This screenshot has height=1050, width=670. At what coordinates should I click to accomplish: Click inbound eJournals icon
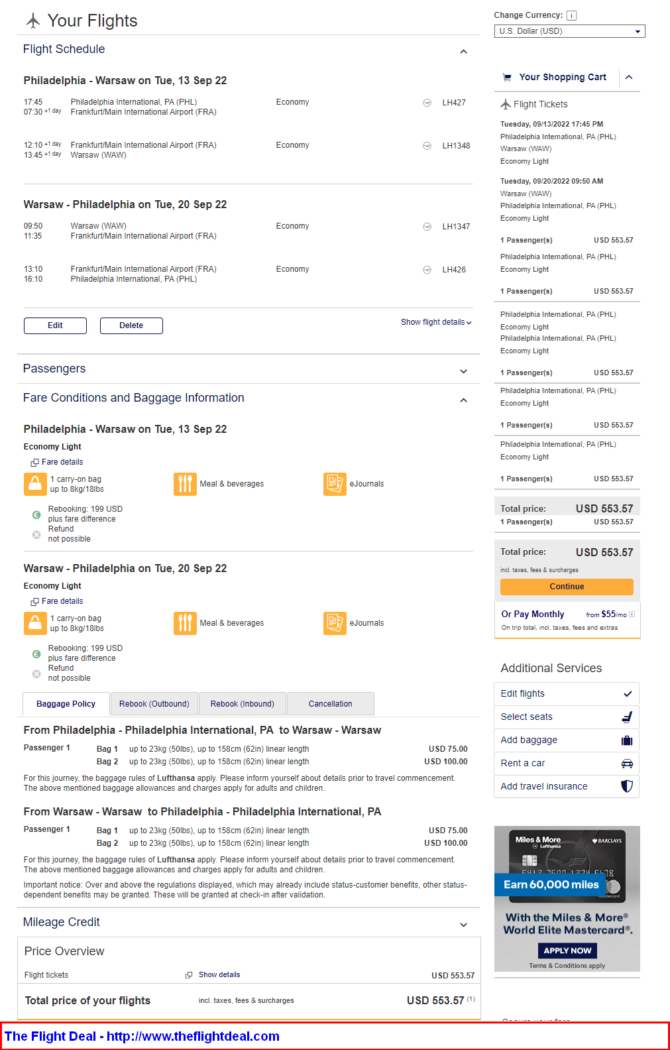pos(335,623)
